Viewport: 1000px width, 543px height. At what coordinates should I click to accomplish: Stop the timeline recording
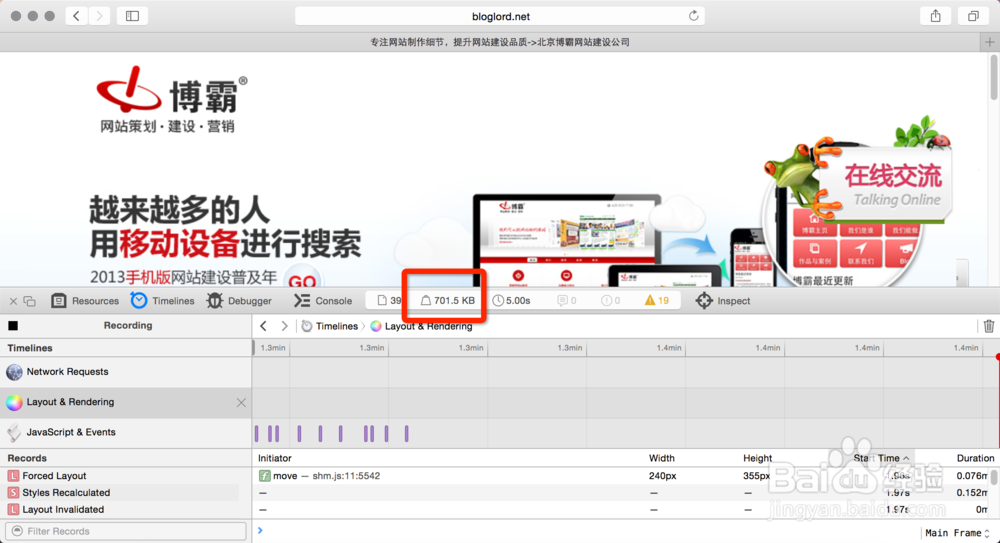point(13,325)
